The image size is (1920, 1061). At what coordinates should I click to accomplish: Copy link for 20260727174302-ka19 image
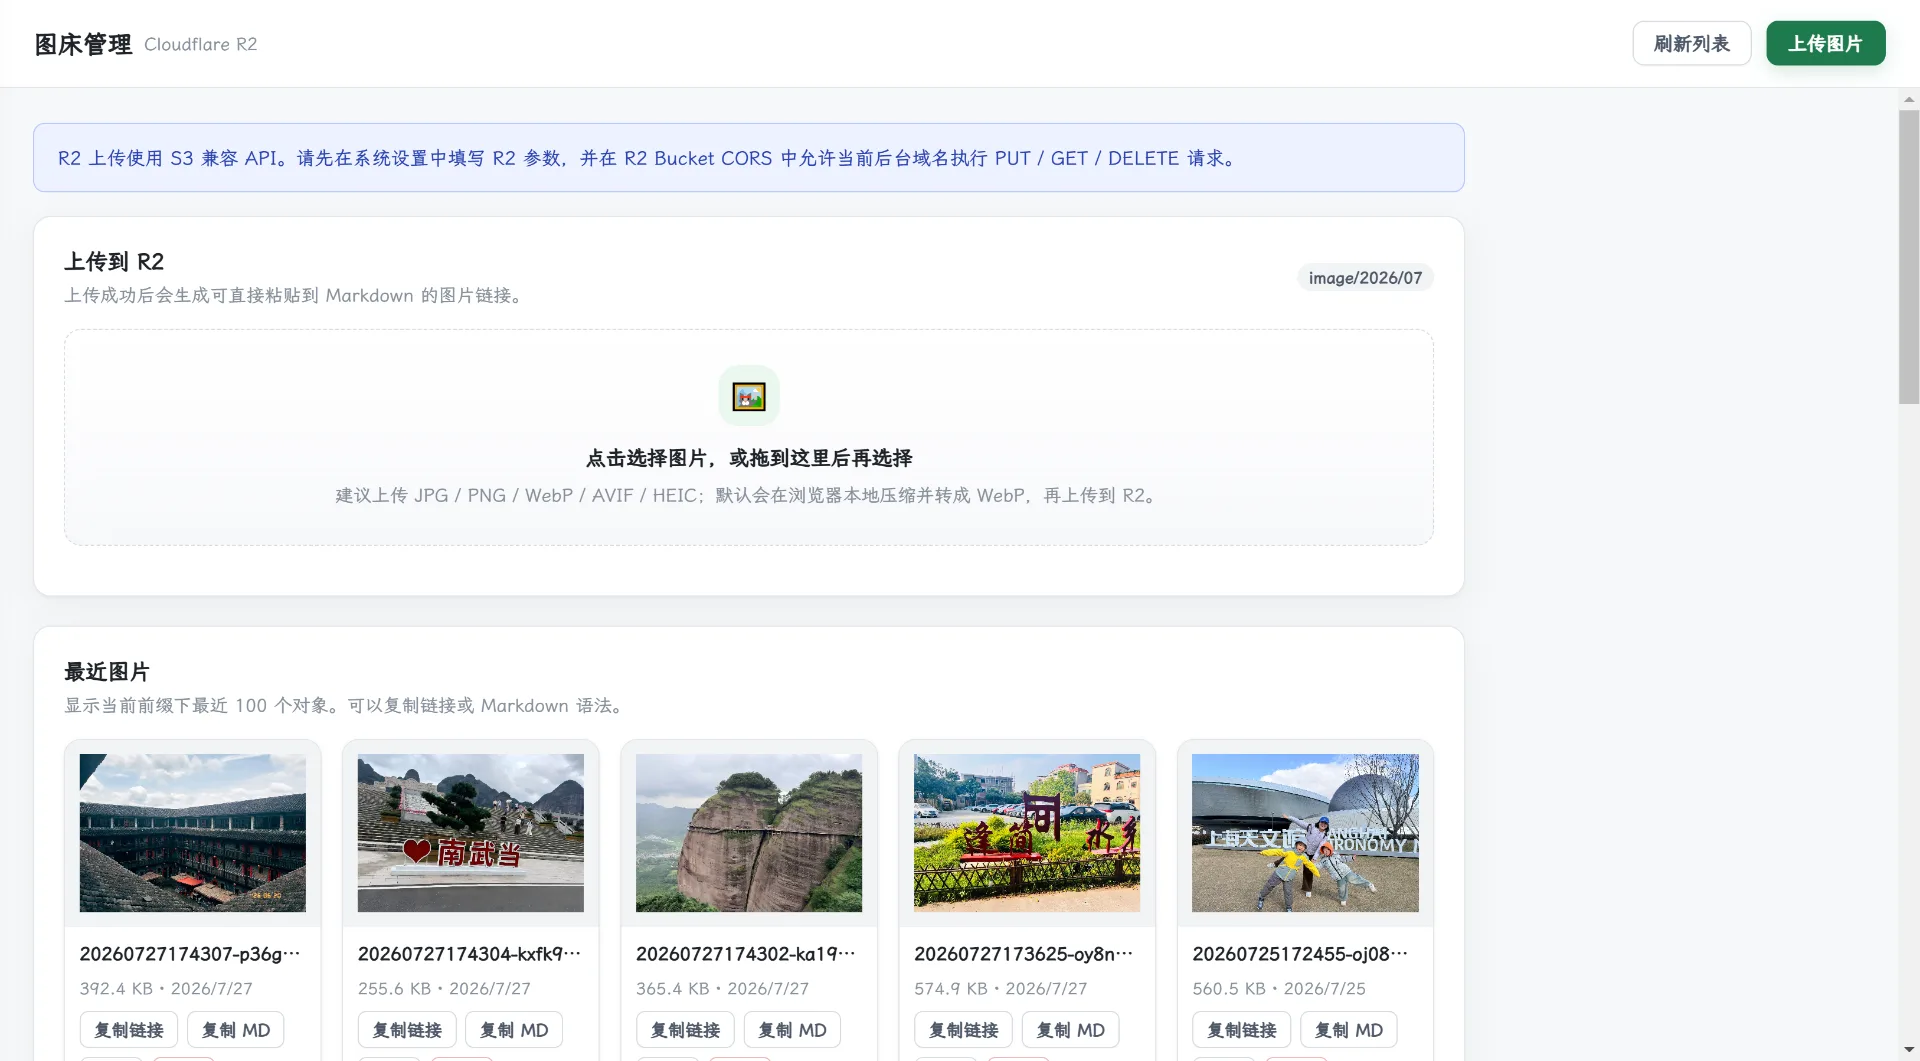click(x=685, y=1030)
